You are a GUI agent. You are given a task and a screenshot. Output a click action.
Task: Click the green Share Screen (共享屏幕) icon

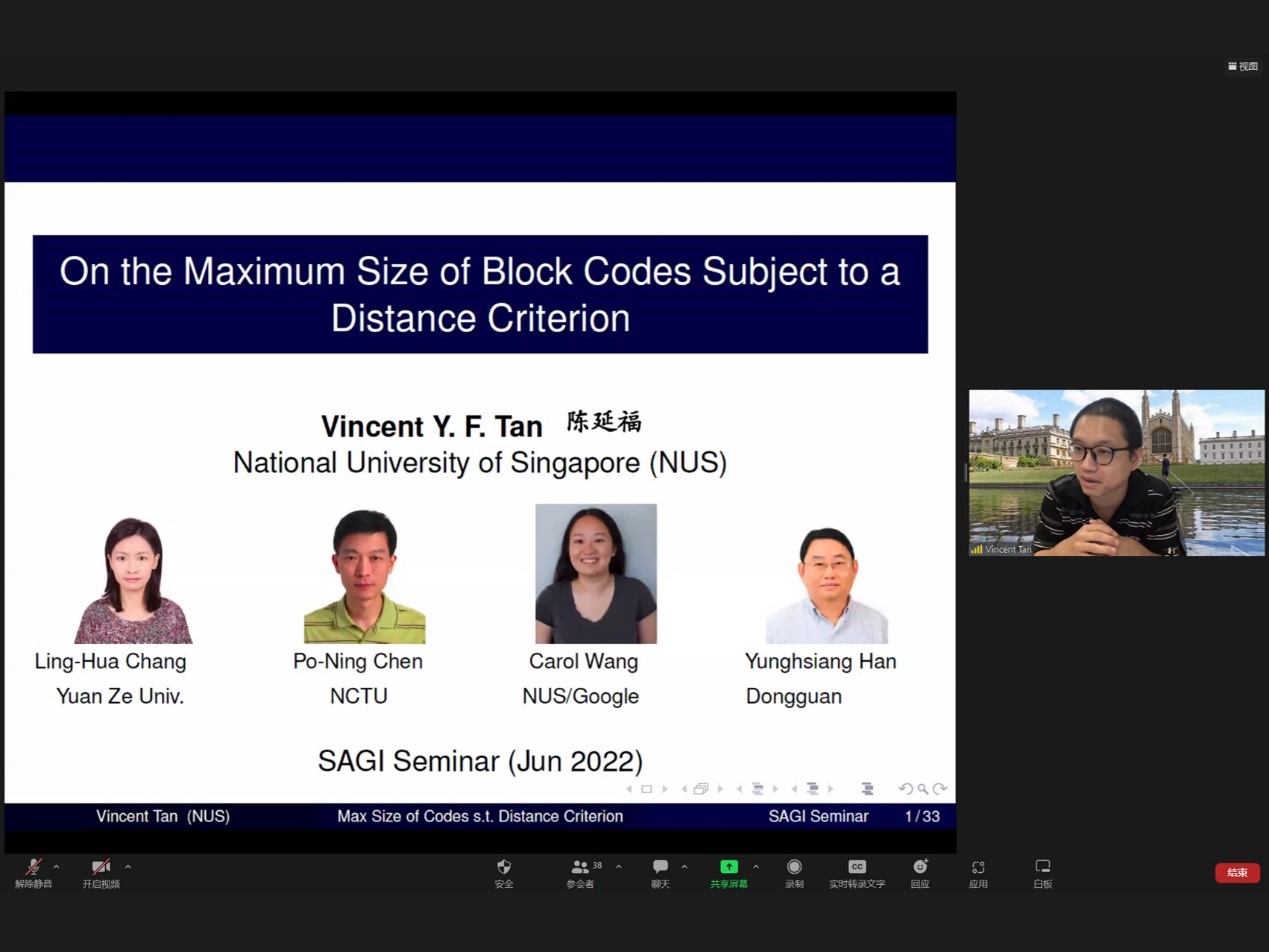[729, 867]
